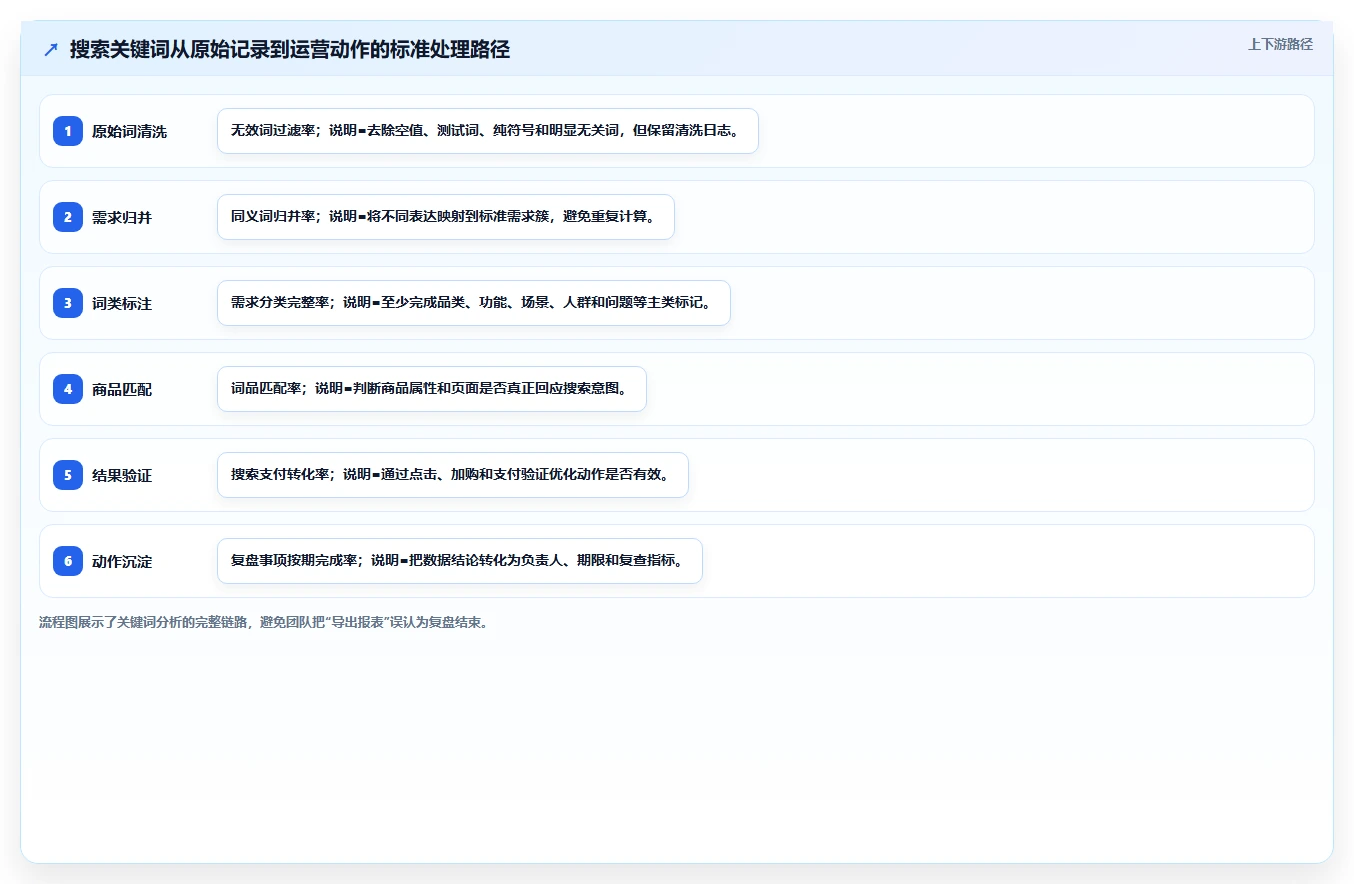Click the 原始词清洗 step label

tap(129, 132)
